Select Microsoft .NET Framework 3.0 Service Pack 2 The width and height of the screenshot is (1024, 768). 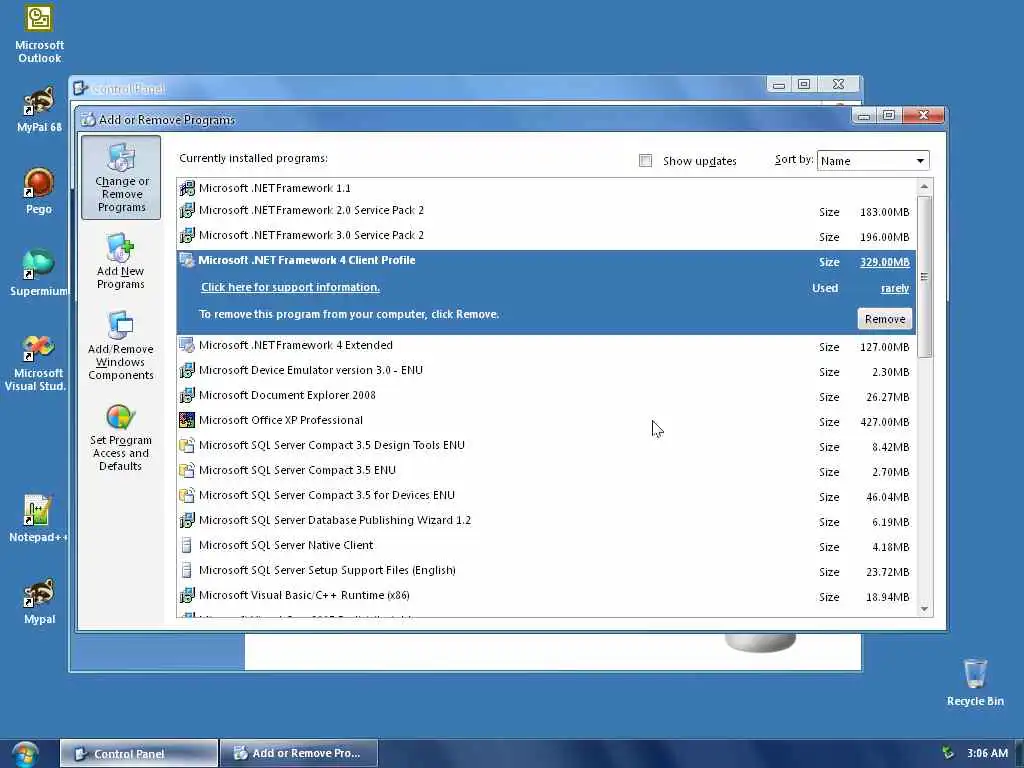pyautogui.click(x=546, y=236)
